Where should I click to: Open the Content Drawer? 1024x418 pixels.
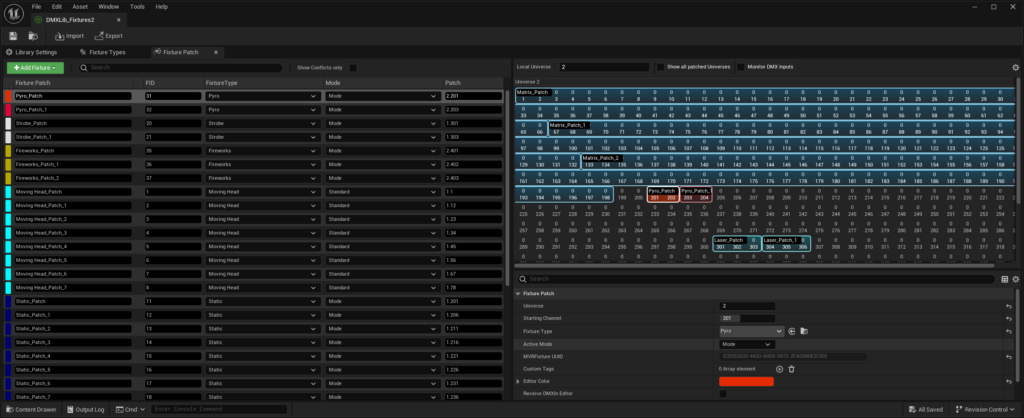click(x=31, y=410)
